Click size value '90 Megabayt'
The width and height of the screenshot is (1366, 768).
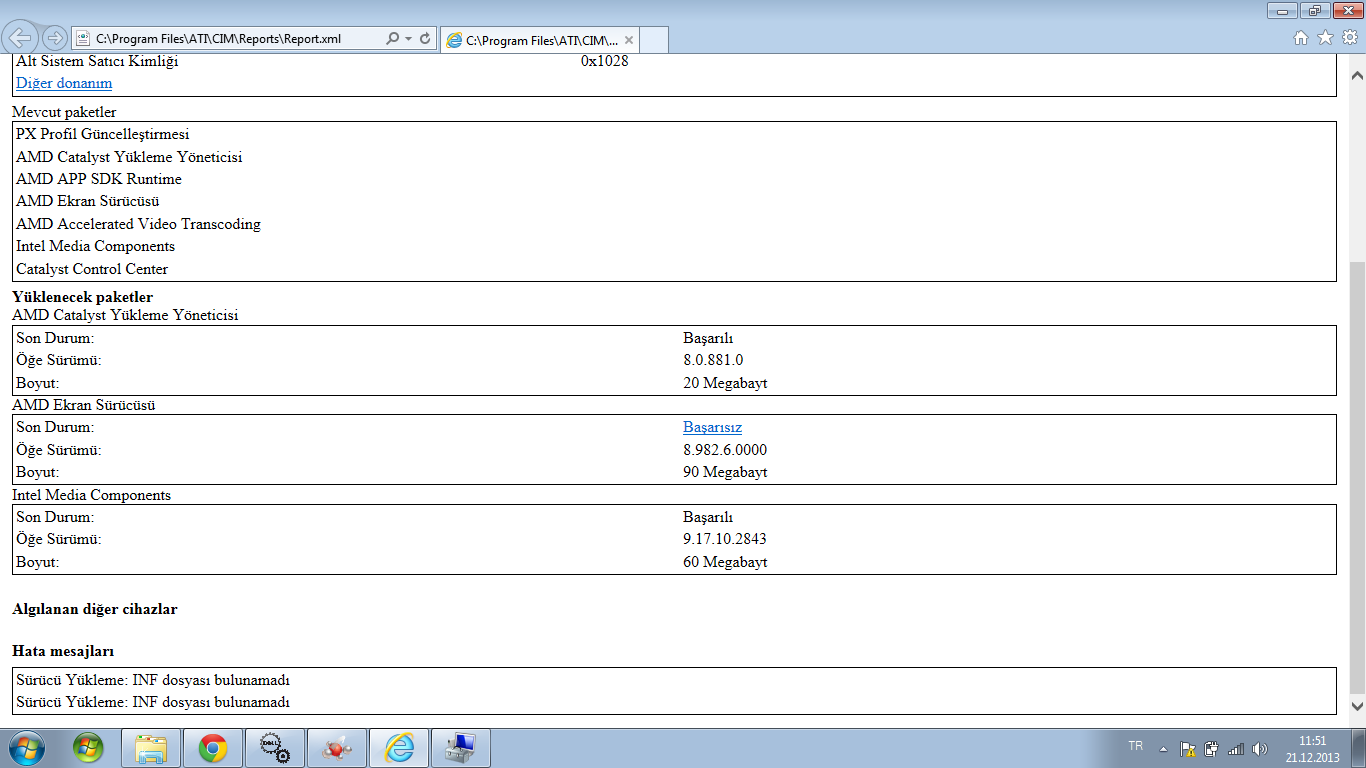[x=725, y=472]
